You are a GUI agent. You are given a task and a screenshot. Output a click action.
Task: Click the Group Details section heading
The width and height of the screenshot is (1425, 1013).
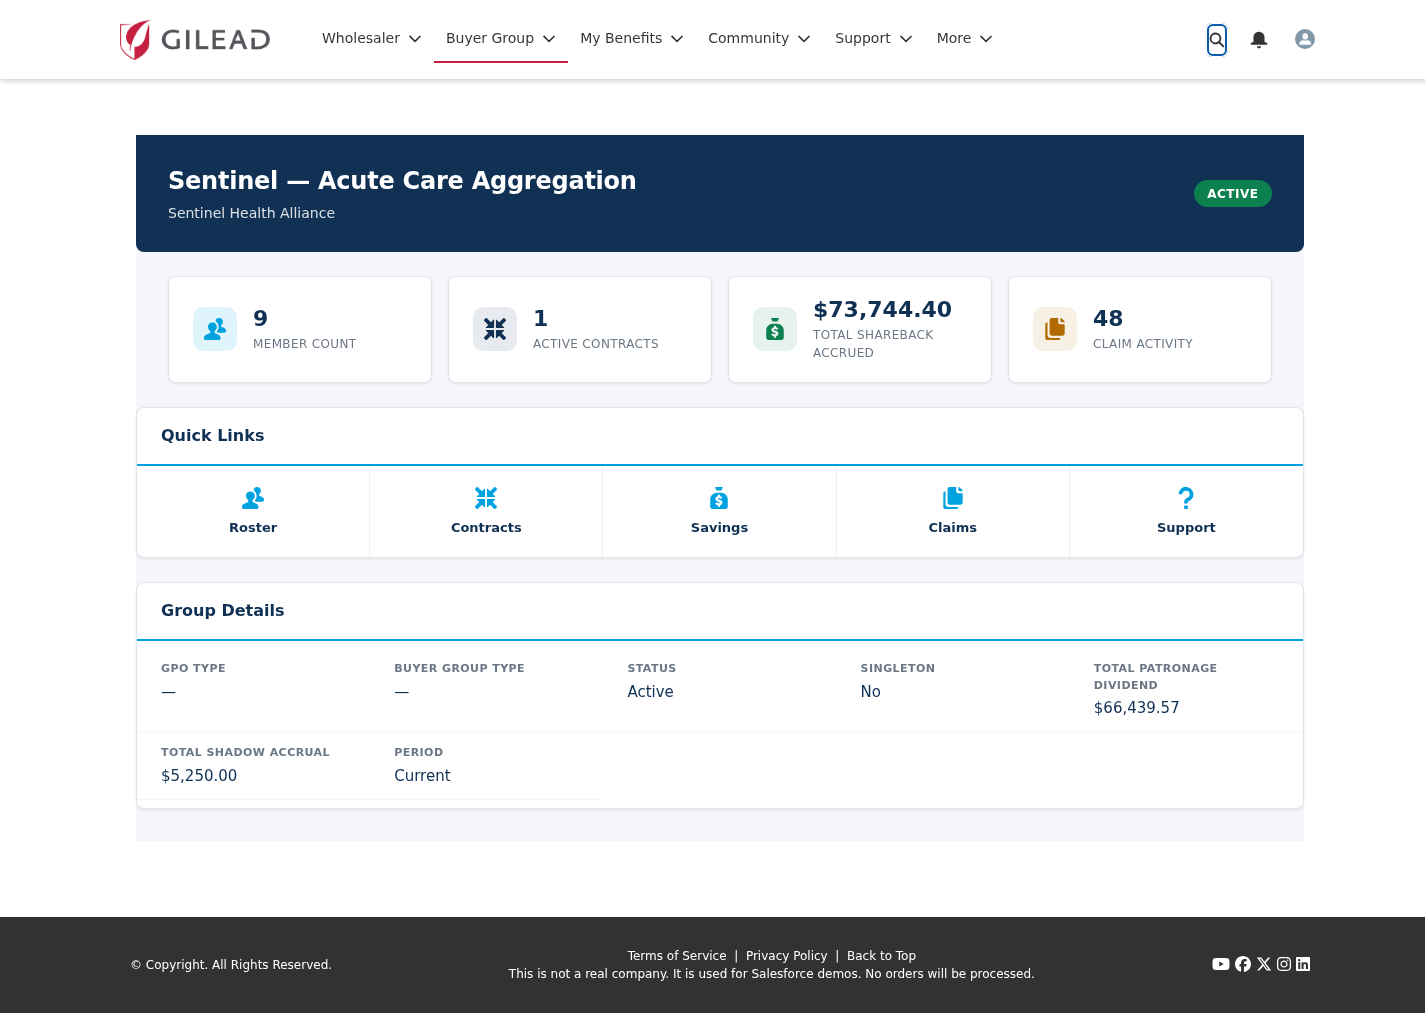click(223, 611)
